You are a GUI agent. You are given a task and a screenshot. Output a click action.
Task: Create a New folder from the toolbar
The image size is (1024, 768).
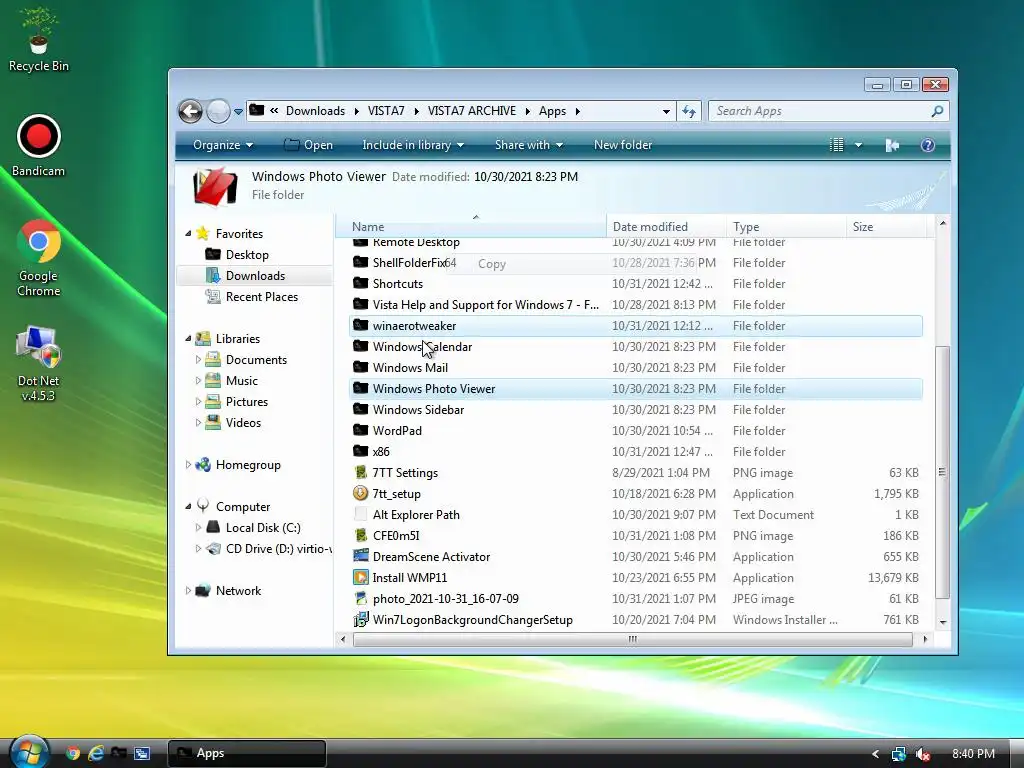pos(622,145)
